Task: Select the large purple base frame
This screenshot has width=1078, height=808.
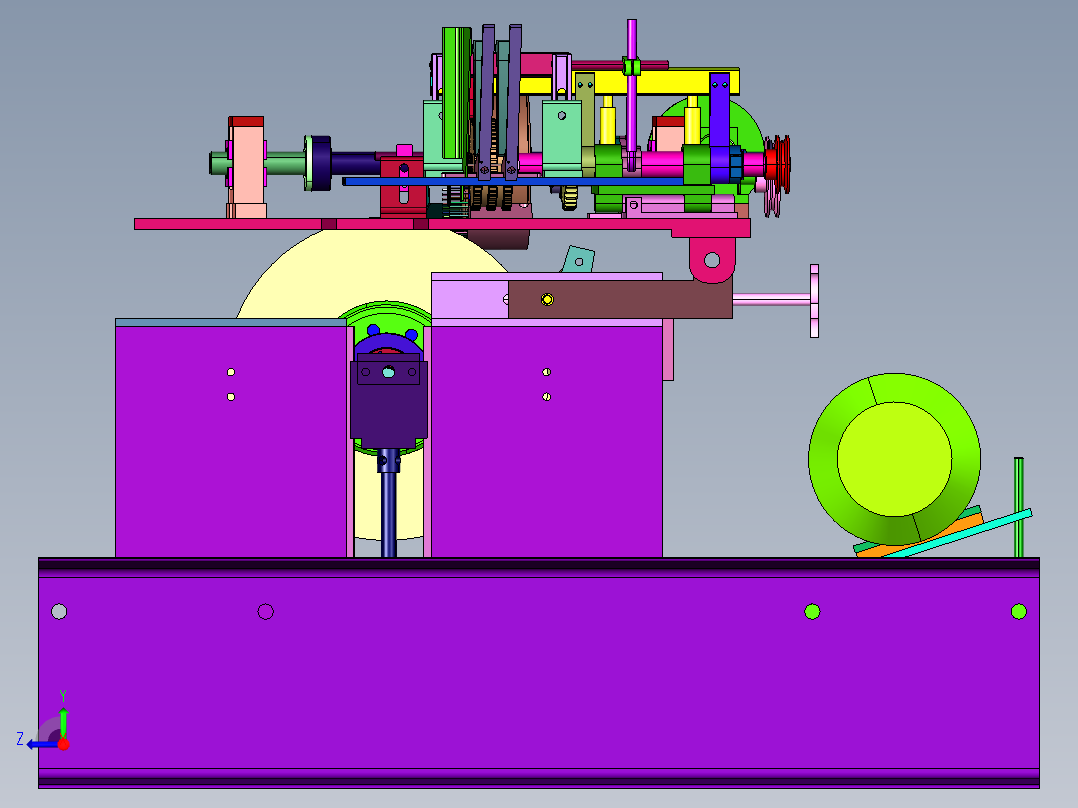Action: pyautogui.click(x=538, y=673)
